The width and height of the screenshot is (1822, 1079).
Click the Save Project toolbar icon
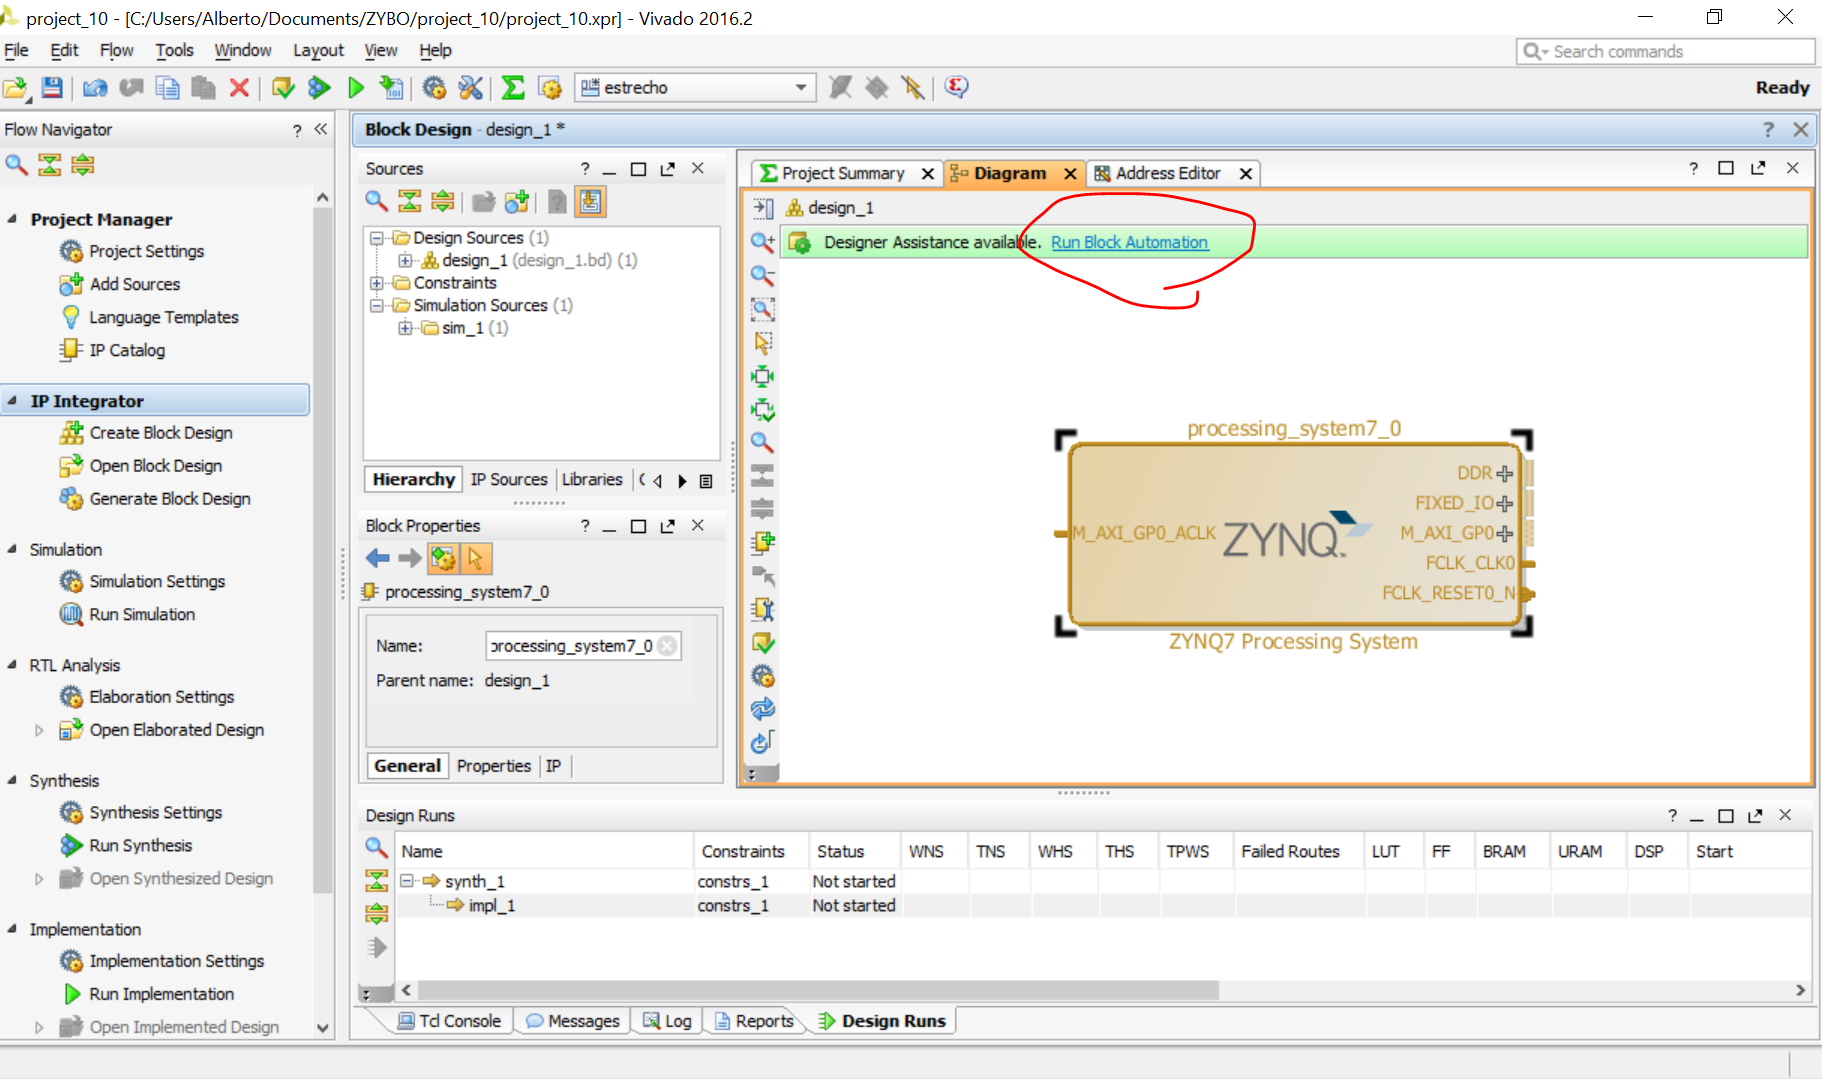point(51,87)
